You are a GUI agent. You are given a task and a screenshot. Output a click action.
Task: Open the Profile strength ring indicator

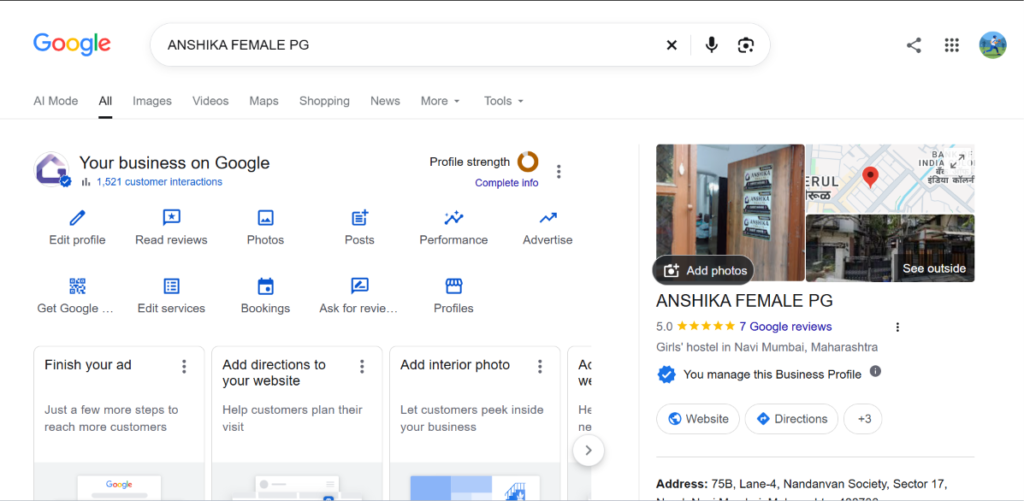pos(528,161)
